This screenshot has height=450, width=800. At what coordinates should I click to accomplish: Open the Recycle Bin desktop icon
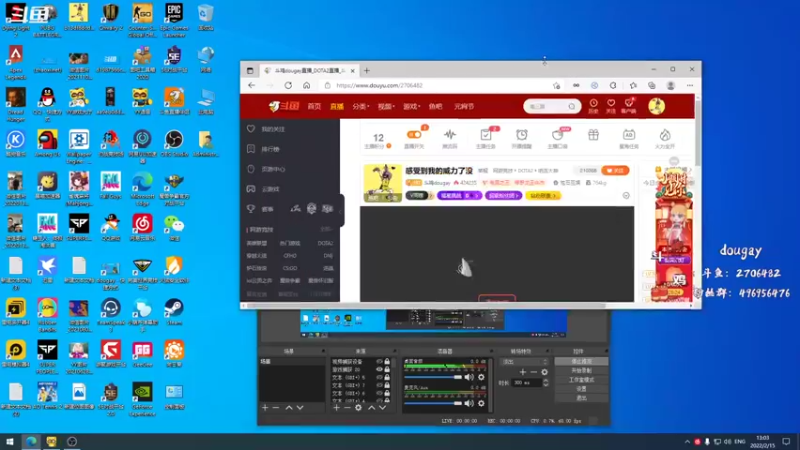(x=206, y=17)
